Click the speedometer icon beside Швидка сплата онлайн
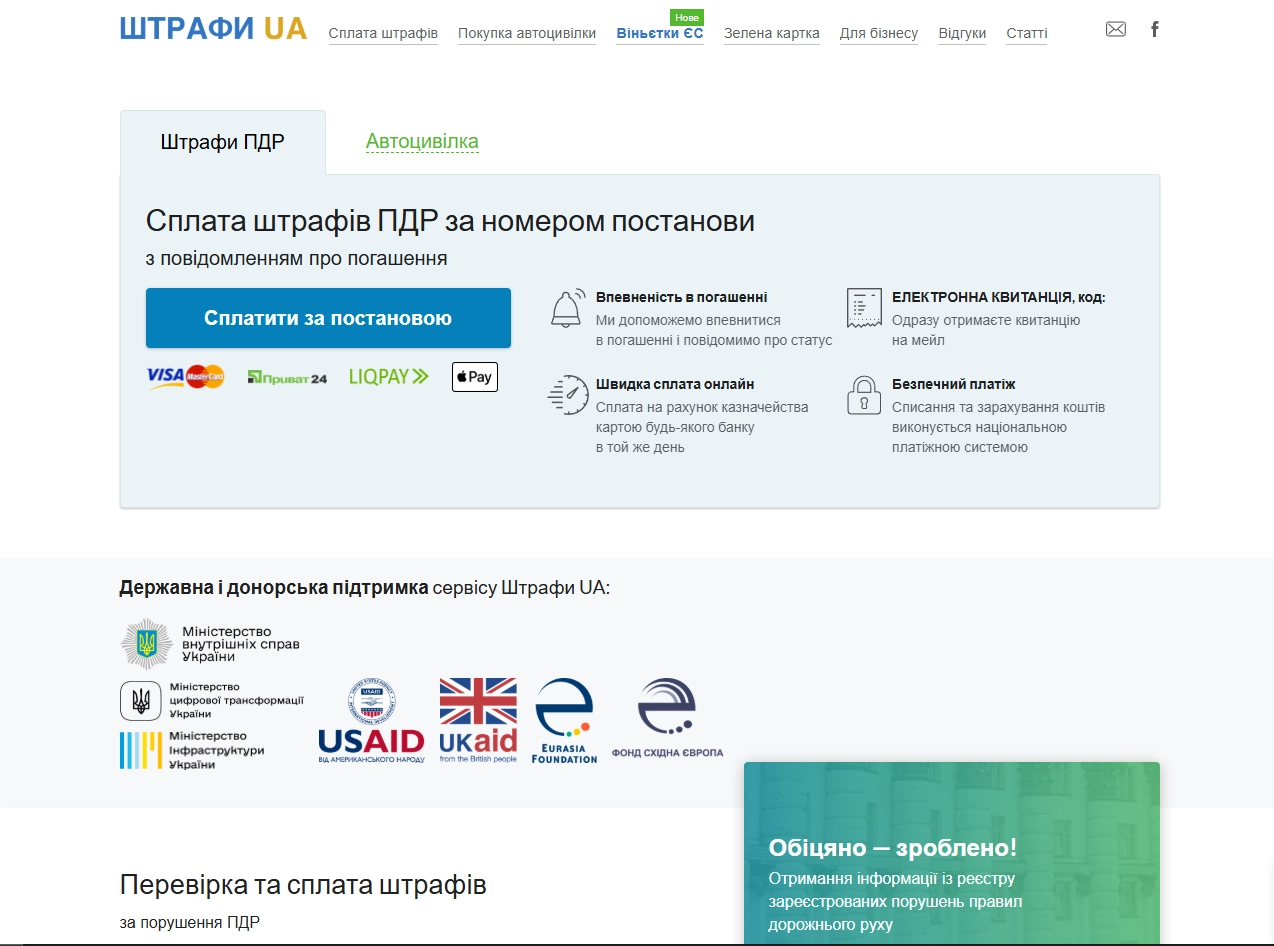 (x=567, y=395)
